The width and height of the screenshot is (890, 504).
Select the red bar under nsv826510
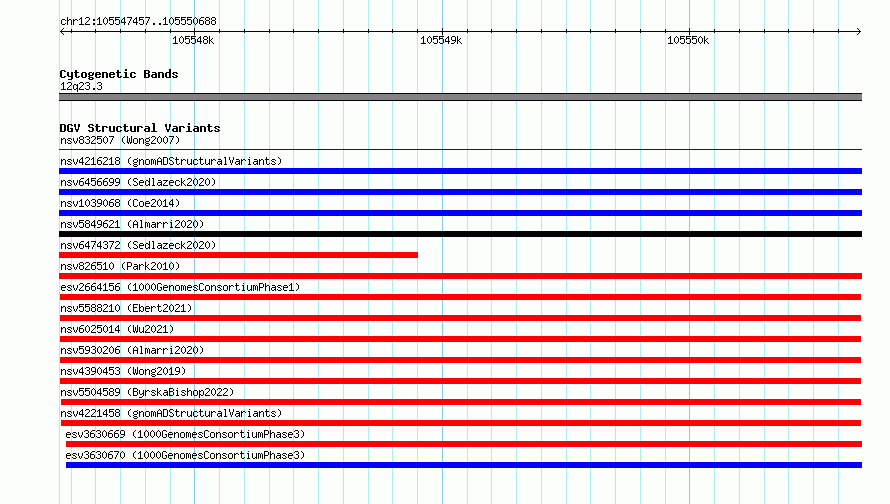pyautogui.click(x=460, y=276)
